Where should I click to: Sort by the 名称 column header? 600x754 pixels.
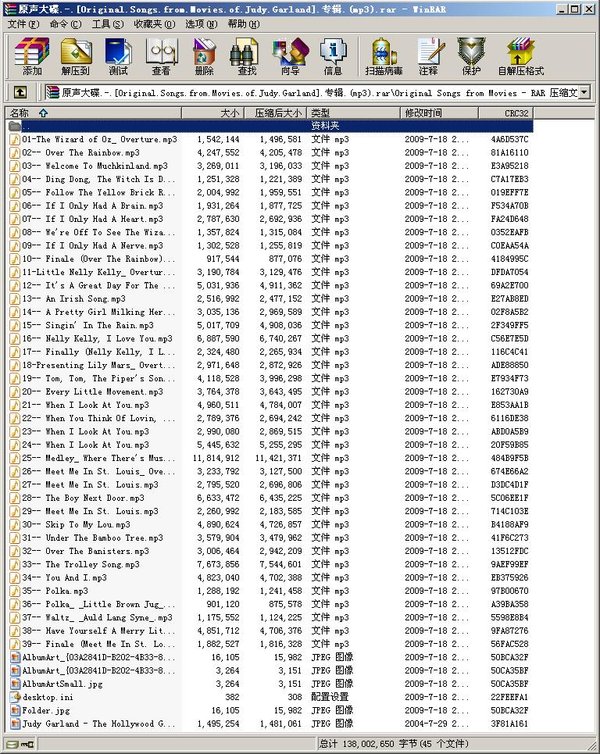(x=93, y=113)
